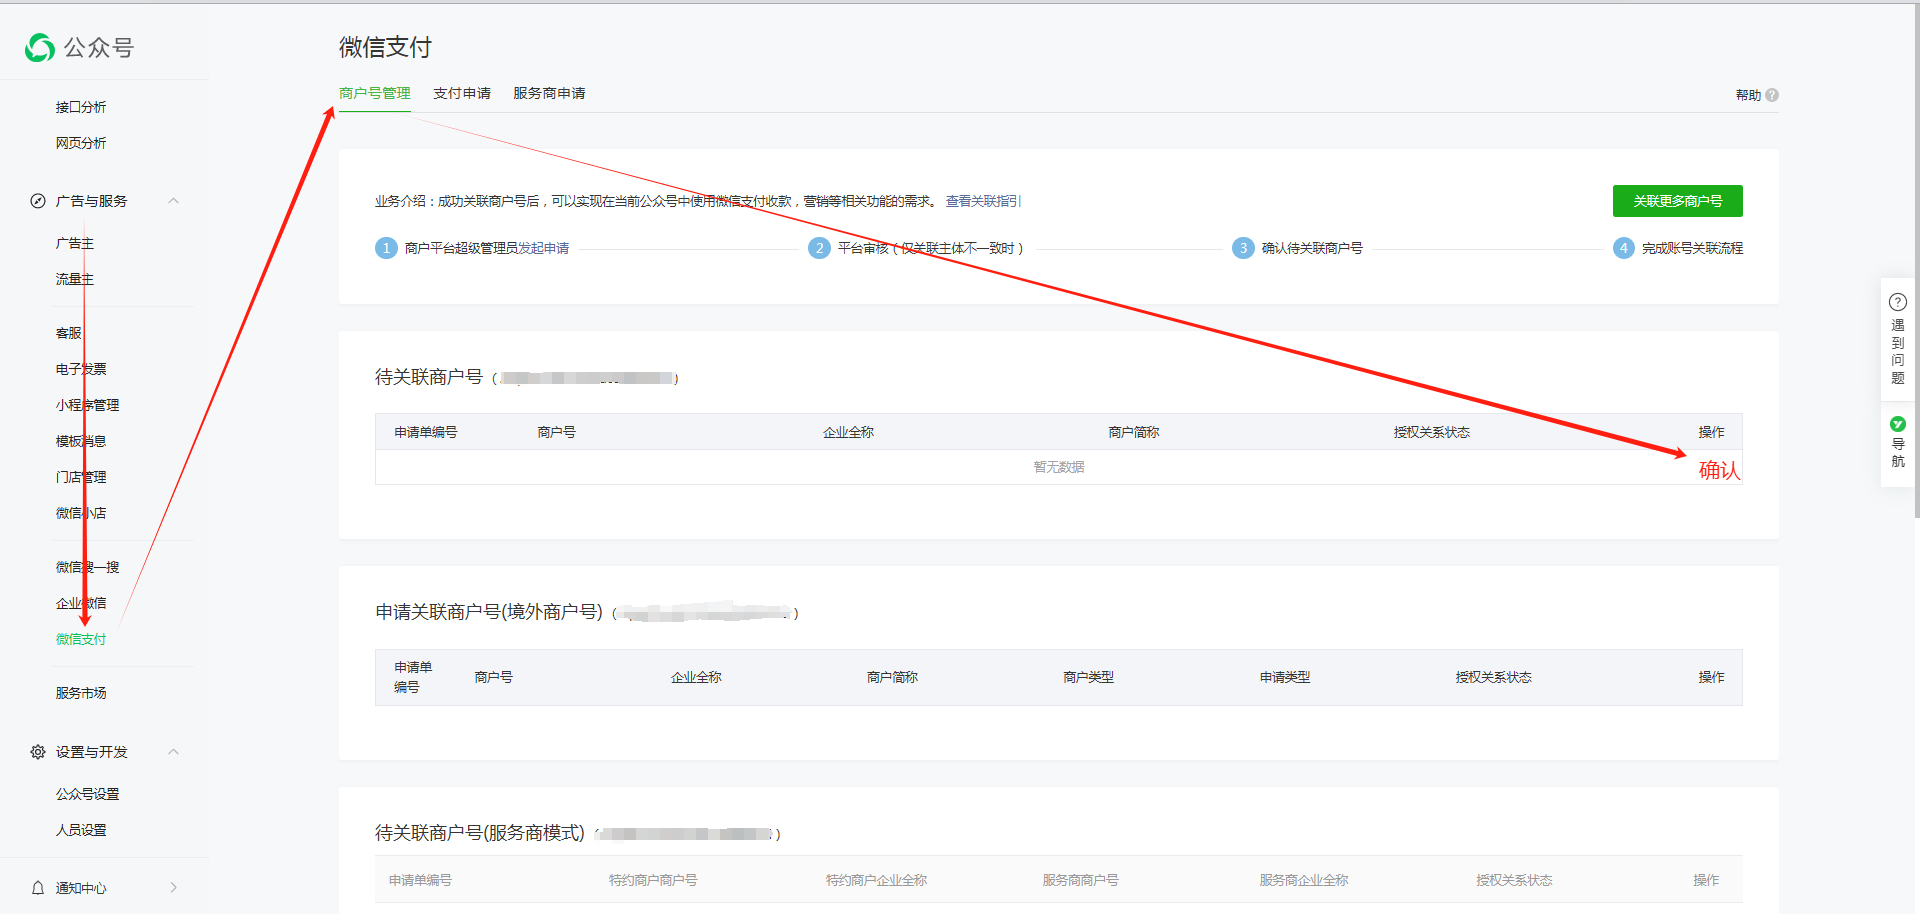Open 电子发票 in the sidebar
The height and width of the screenshot is (914, 1920).
(x=81, y=369)
